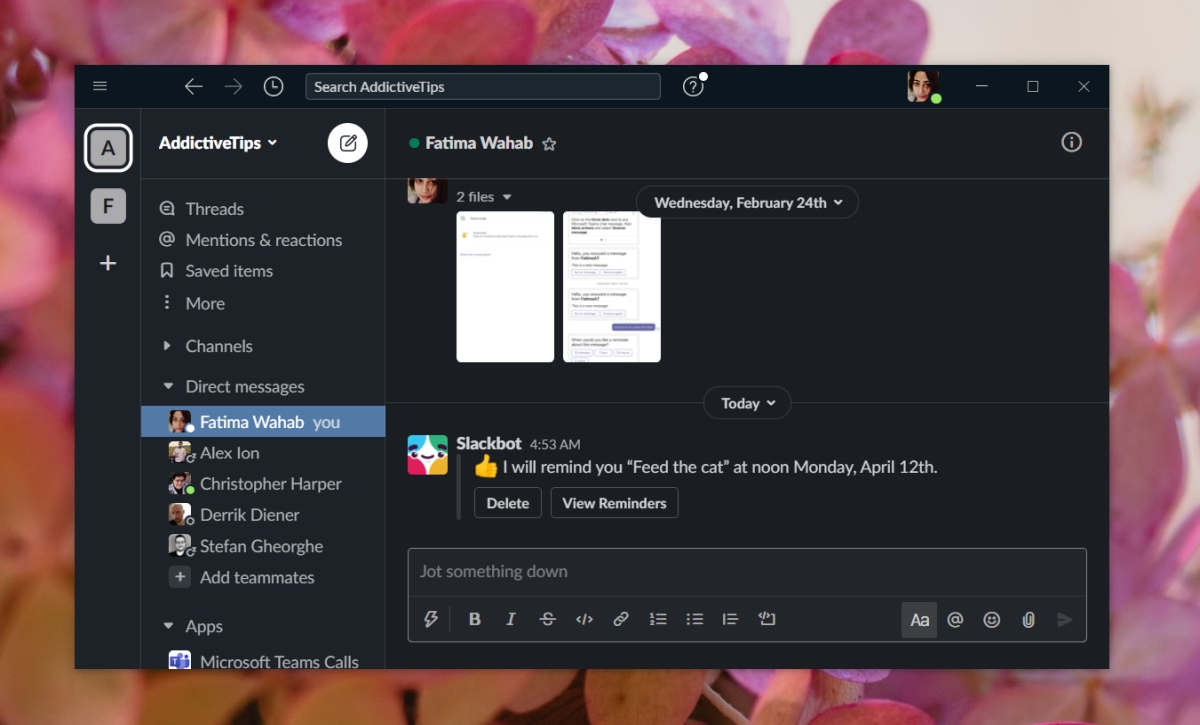Open help question mark icon
This screenshot has width=1200, height=725.
[693, 87]
